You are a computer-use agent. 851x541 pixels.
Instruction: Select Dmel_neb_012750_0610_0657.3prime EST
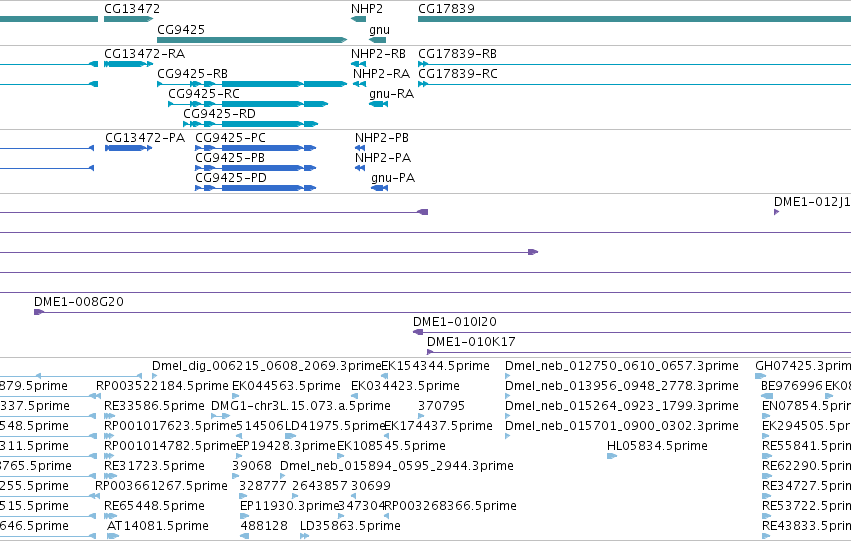click(x=621, y=366)
